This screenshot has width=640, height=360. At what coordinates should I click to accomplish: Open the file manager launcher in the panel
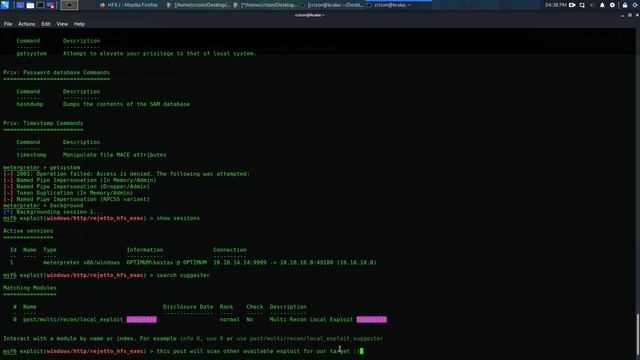click(30, 5)
